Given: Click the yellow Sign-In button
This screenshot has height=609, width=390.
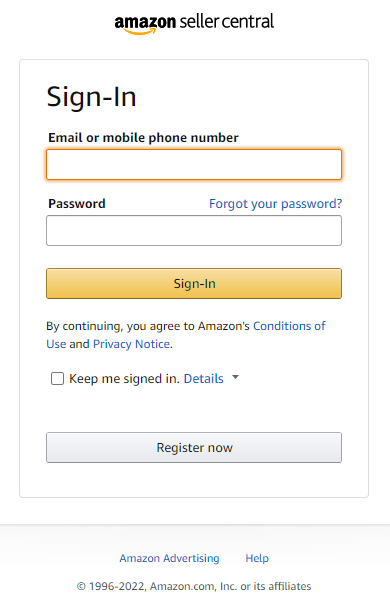Looking at the screenshot, I should coord(194,284).
